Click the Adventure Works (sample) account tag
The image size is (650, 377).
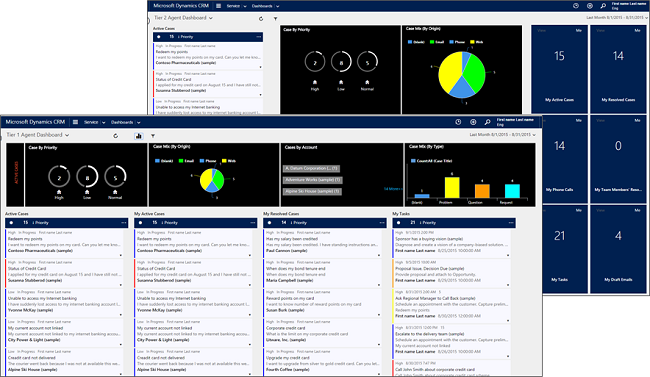313,180
